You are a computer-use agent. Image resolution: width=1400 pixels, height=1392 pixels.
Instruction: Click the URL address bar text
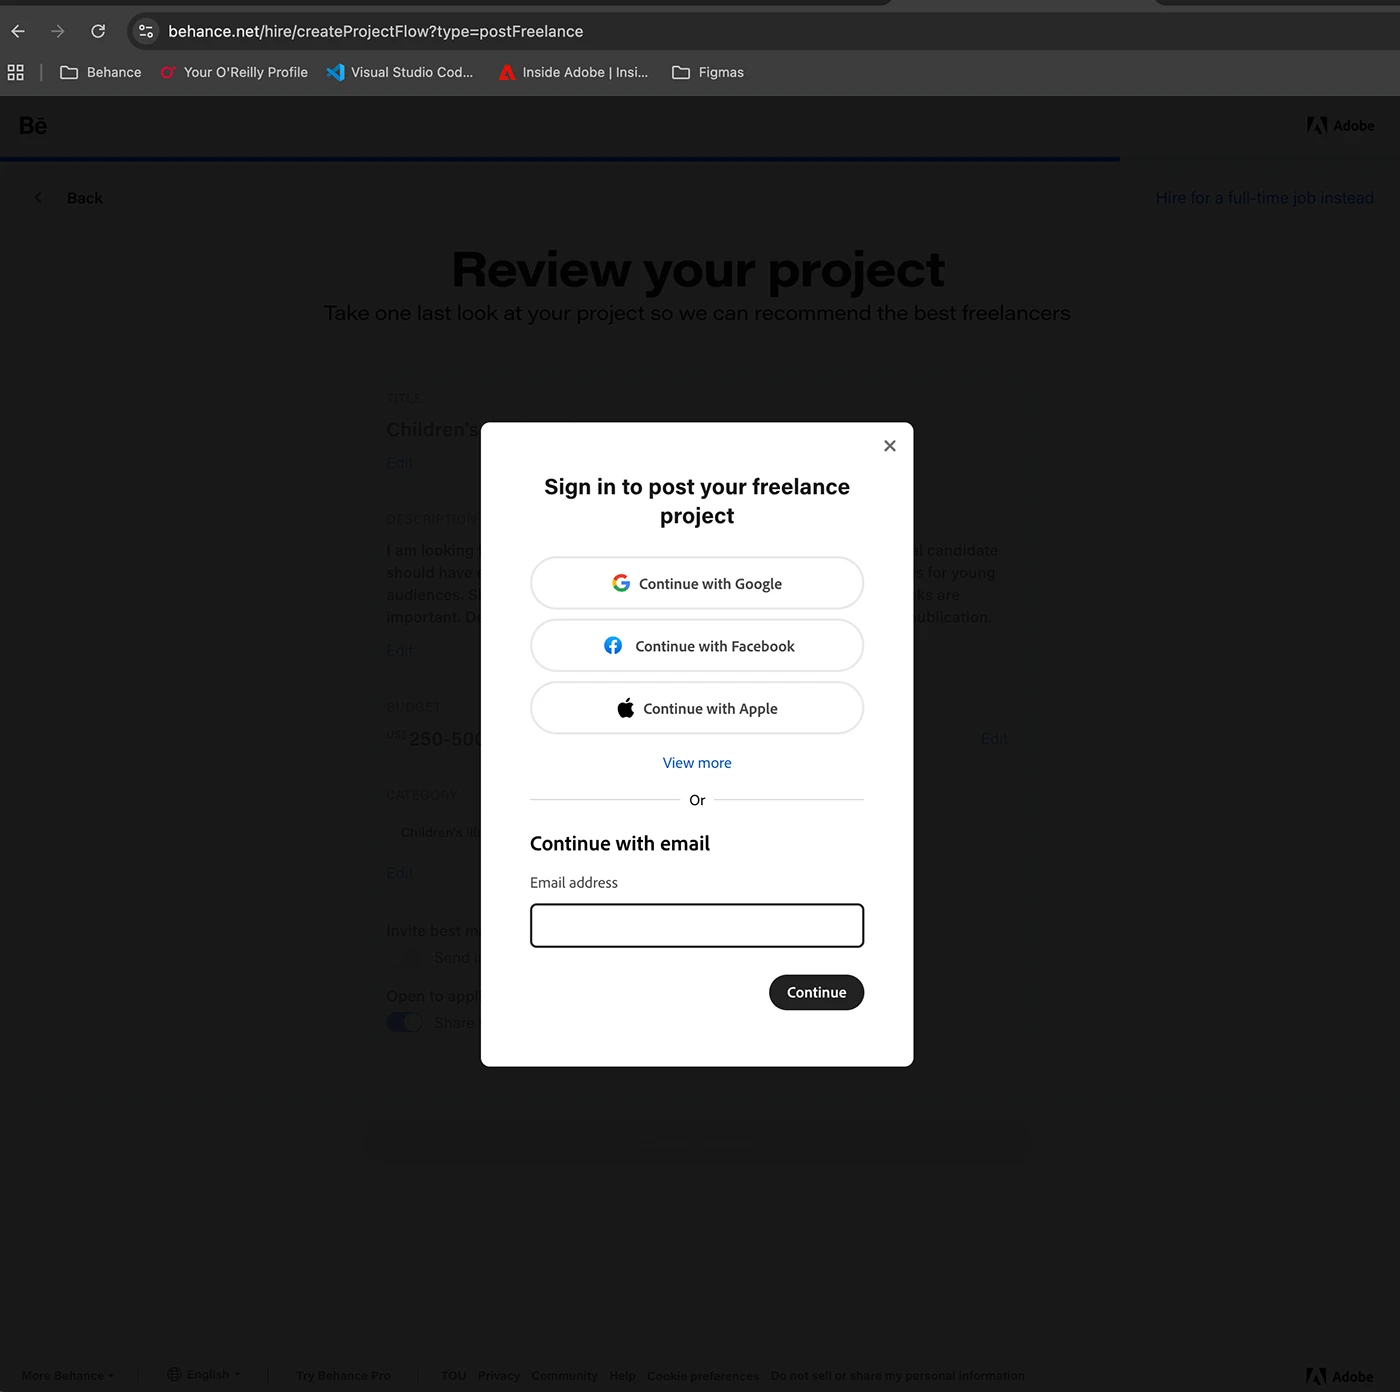tap(375, 31)
